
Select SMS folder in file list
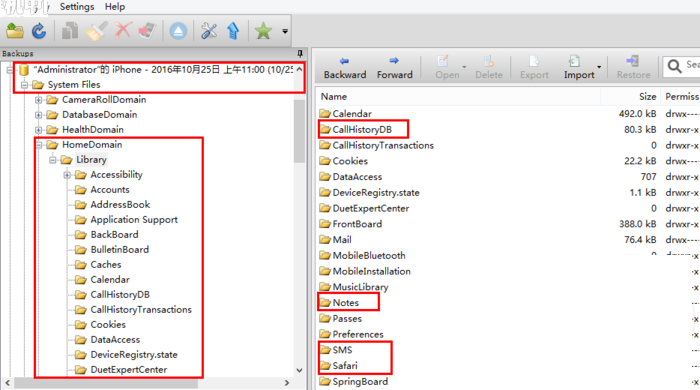(342, 350)
